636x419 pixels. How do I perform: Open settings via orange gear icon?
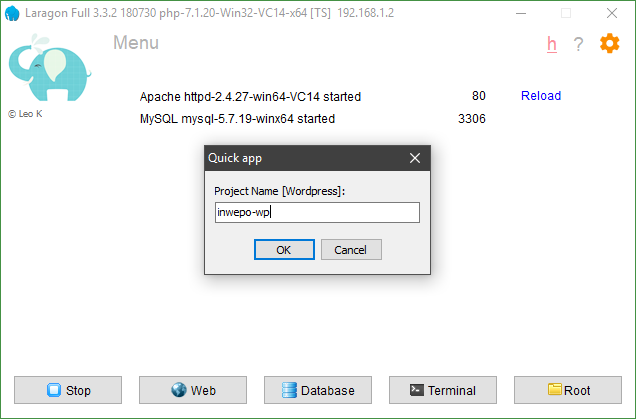click(609, 44)
